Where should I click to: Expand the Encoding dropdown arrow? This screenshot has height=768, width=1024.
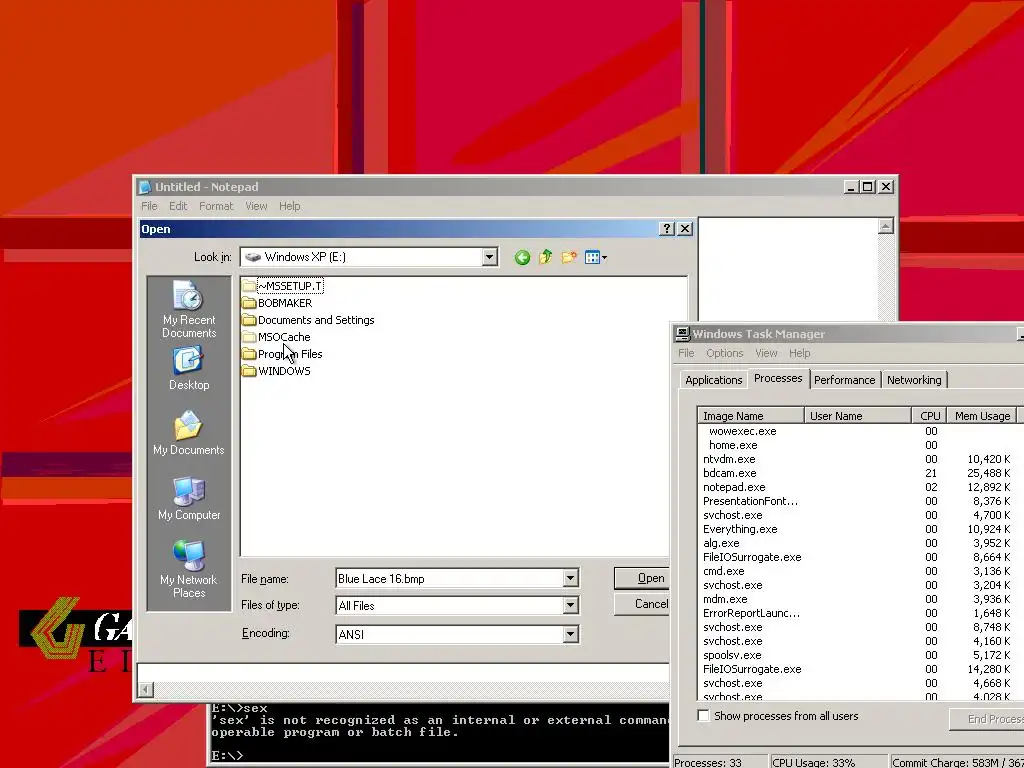(570, 634)
